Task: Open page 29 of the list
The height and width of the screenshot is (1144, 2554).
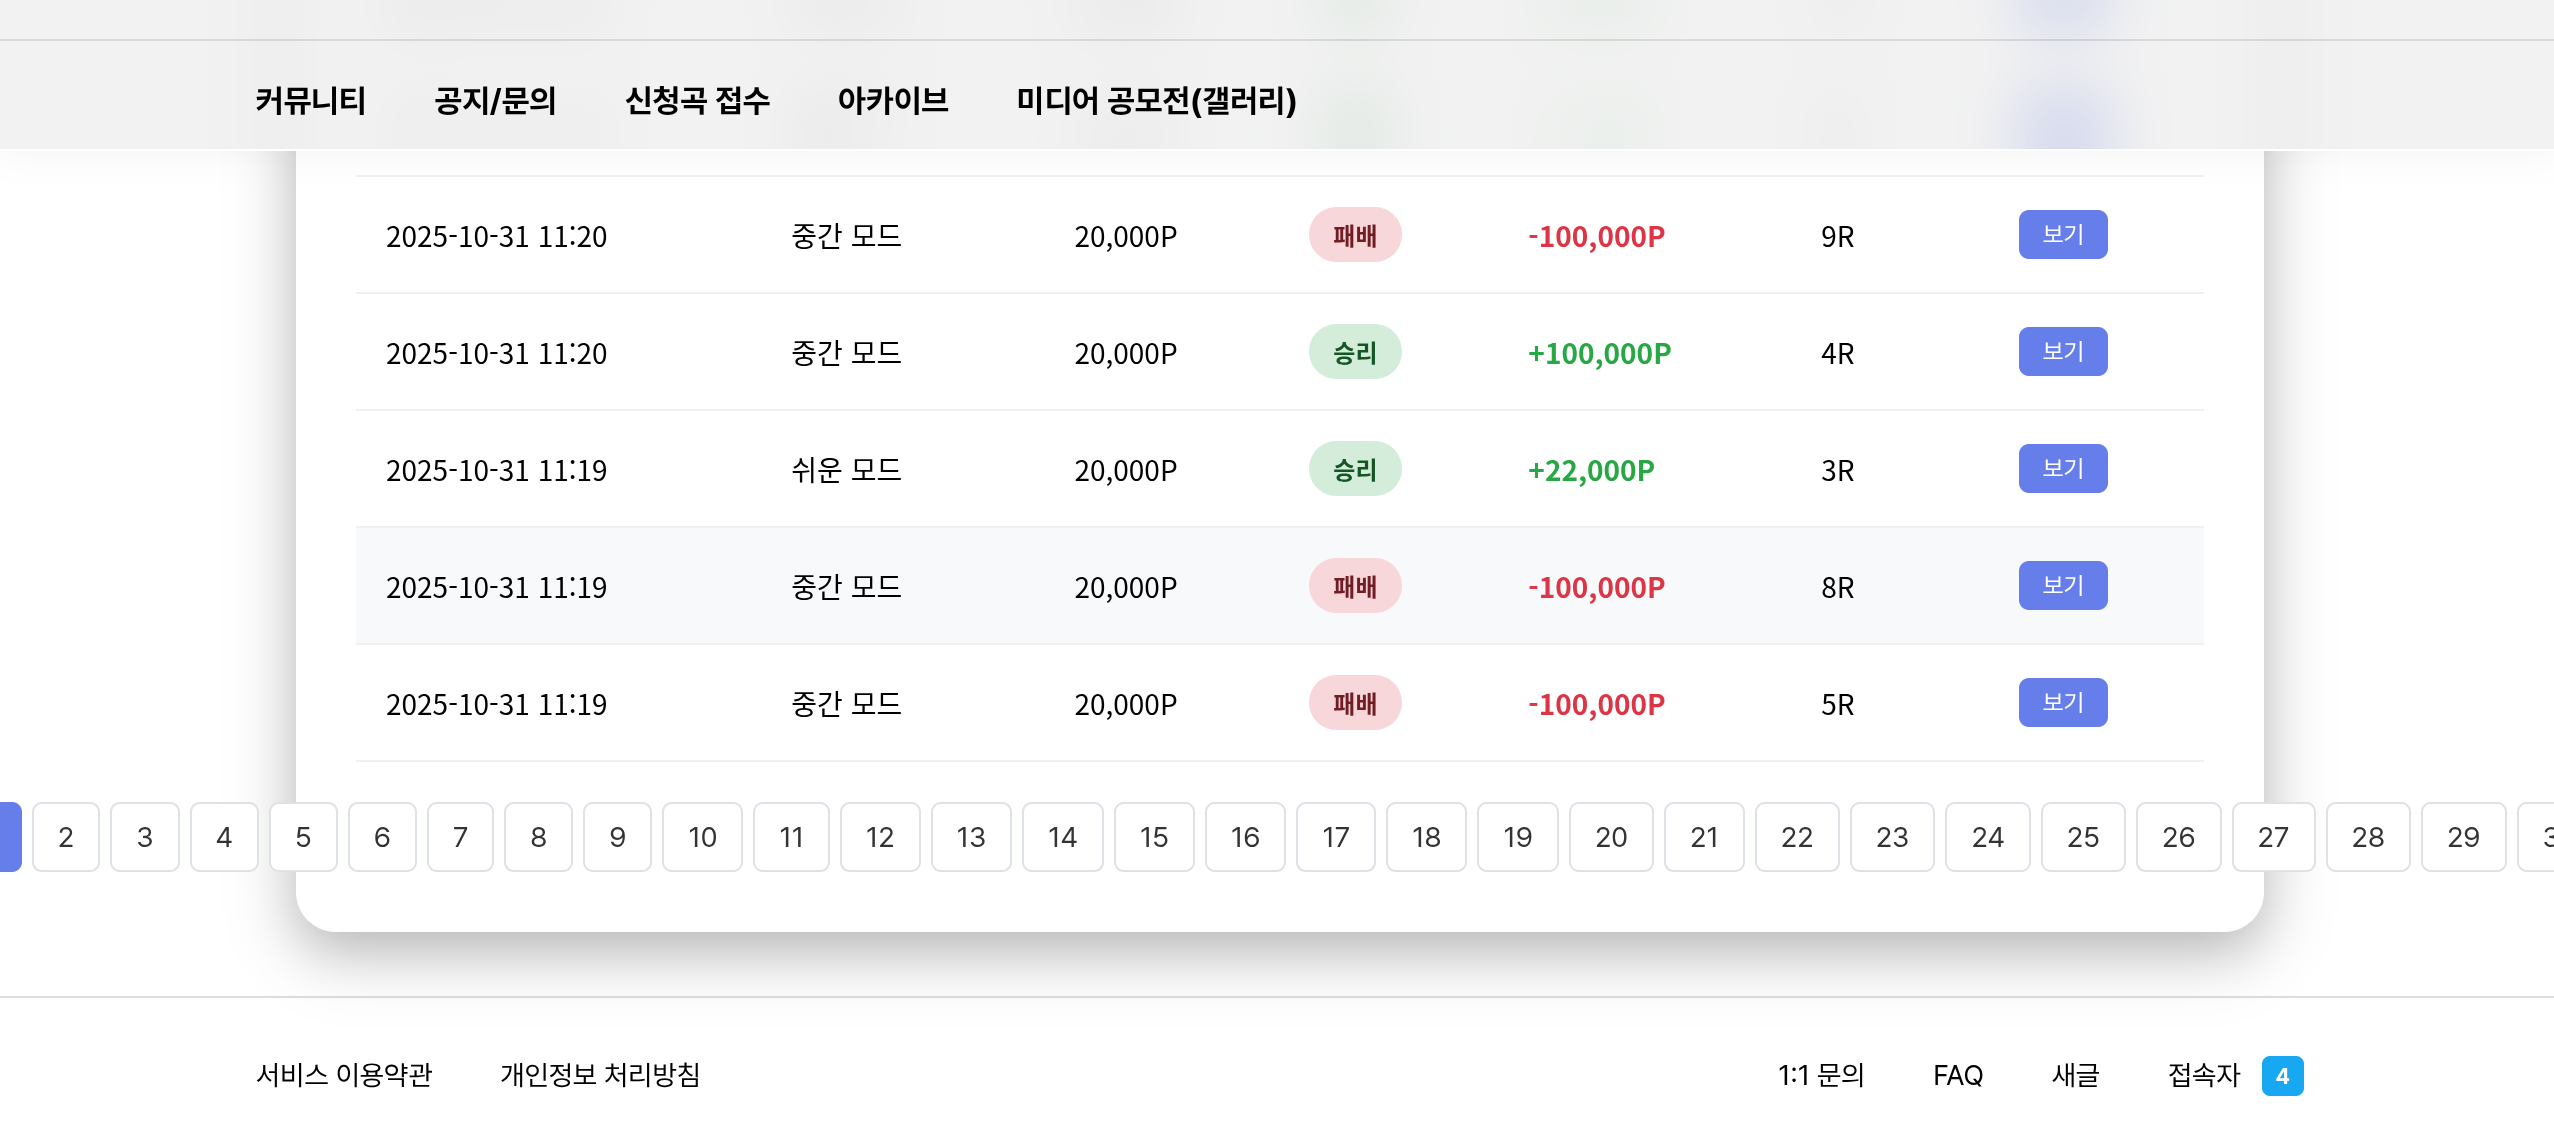Action: click(x=2462, y=837)
